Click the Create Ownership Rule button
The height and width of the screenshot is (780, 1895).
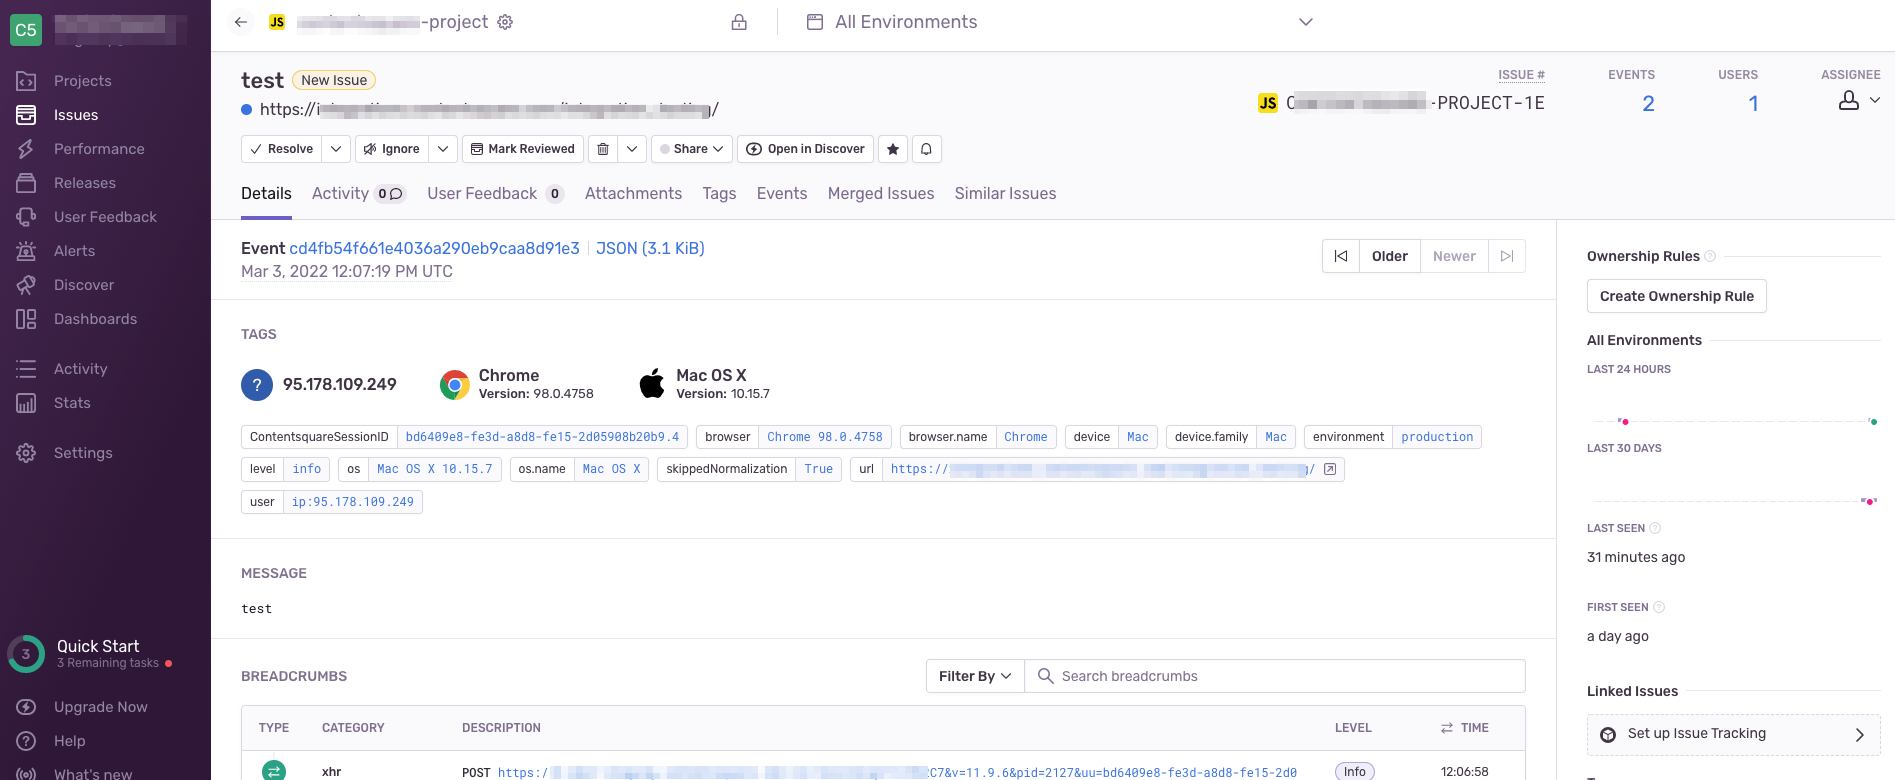click(1677, 296)
